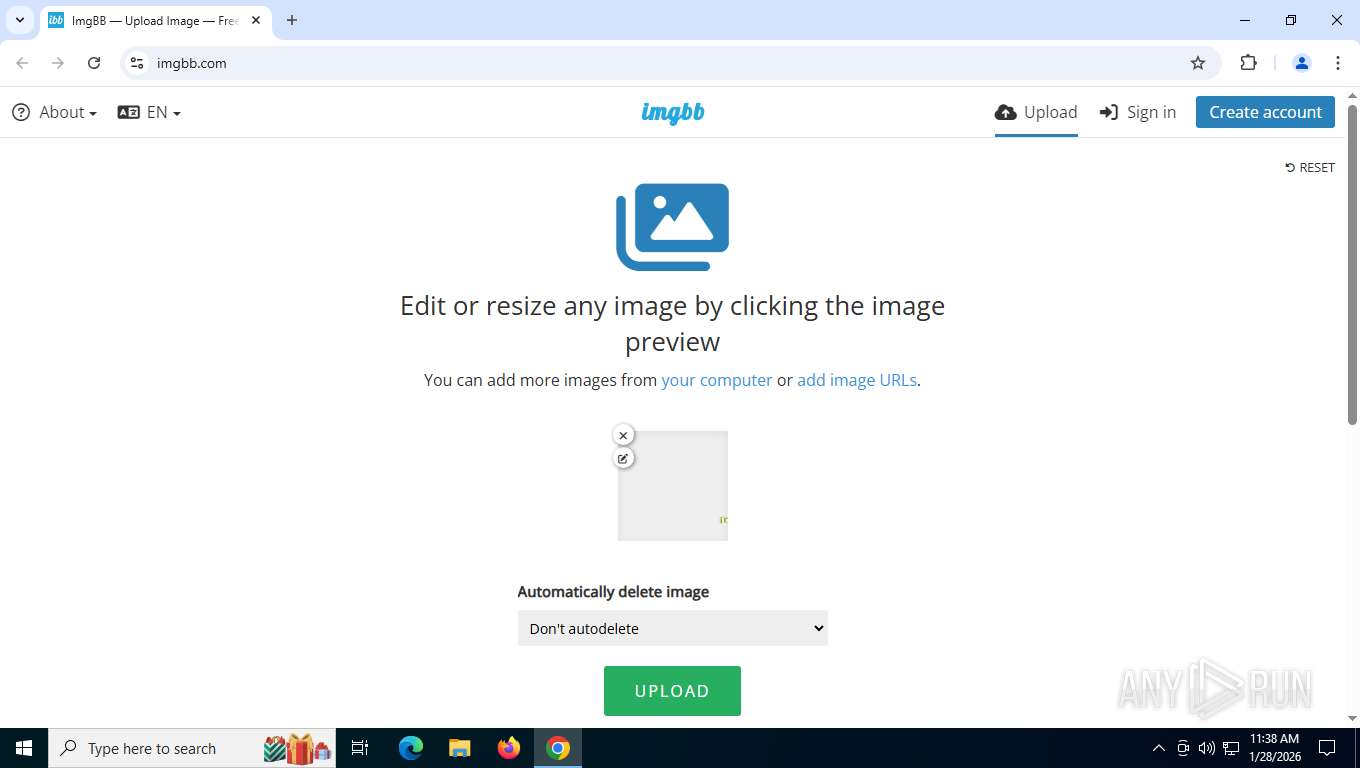Open the network icon in system tray
This screenshot has height=768, width=1360.
(1231, 748)
